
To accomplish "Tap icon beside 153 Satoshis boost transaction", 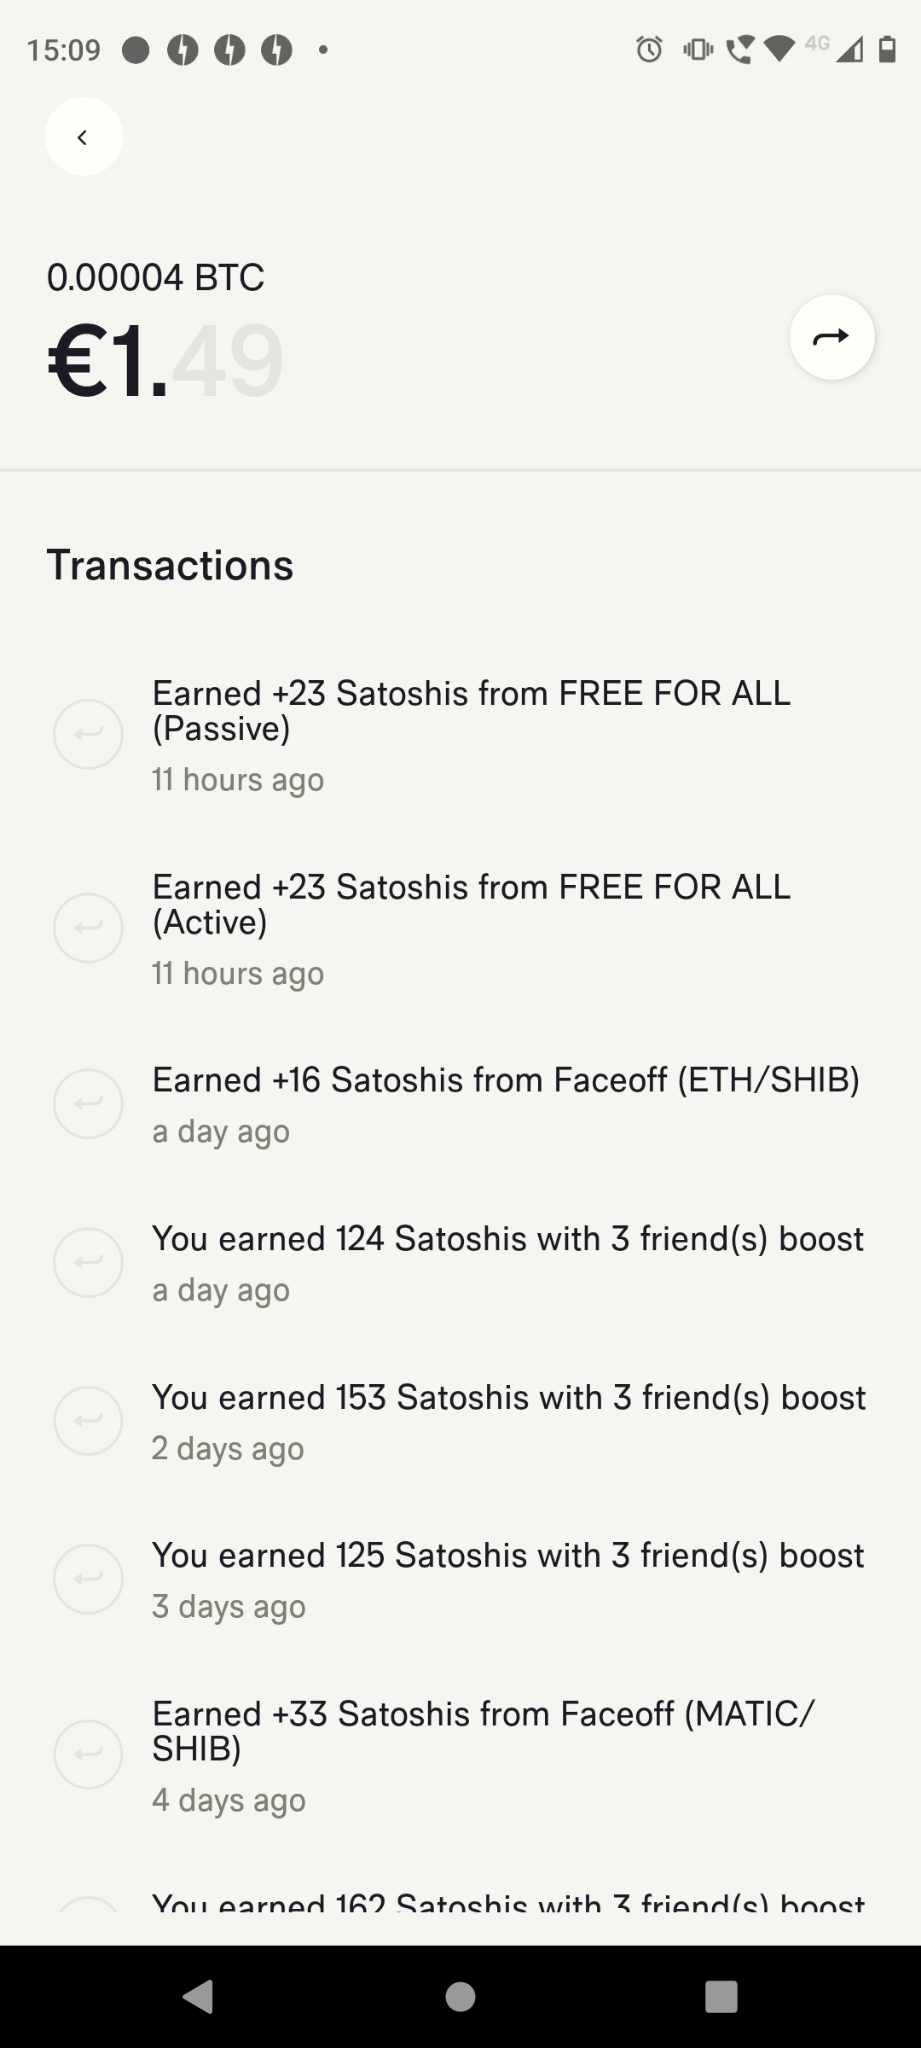I will (x=88, y=1420).
